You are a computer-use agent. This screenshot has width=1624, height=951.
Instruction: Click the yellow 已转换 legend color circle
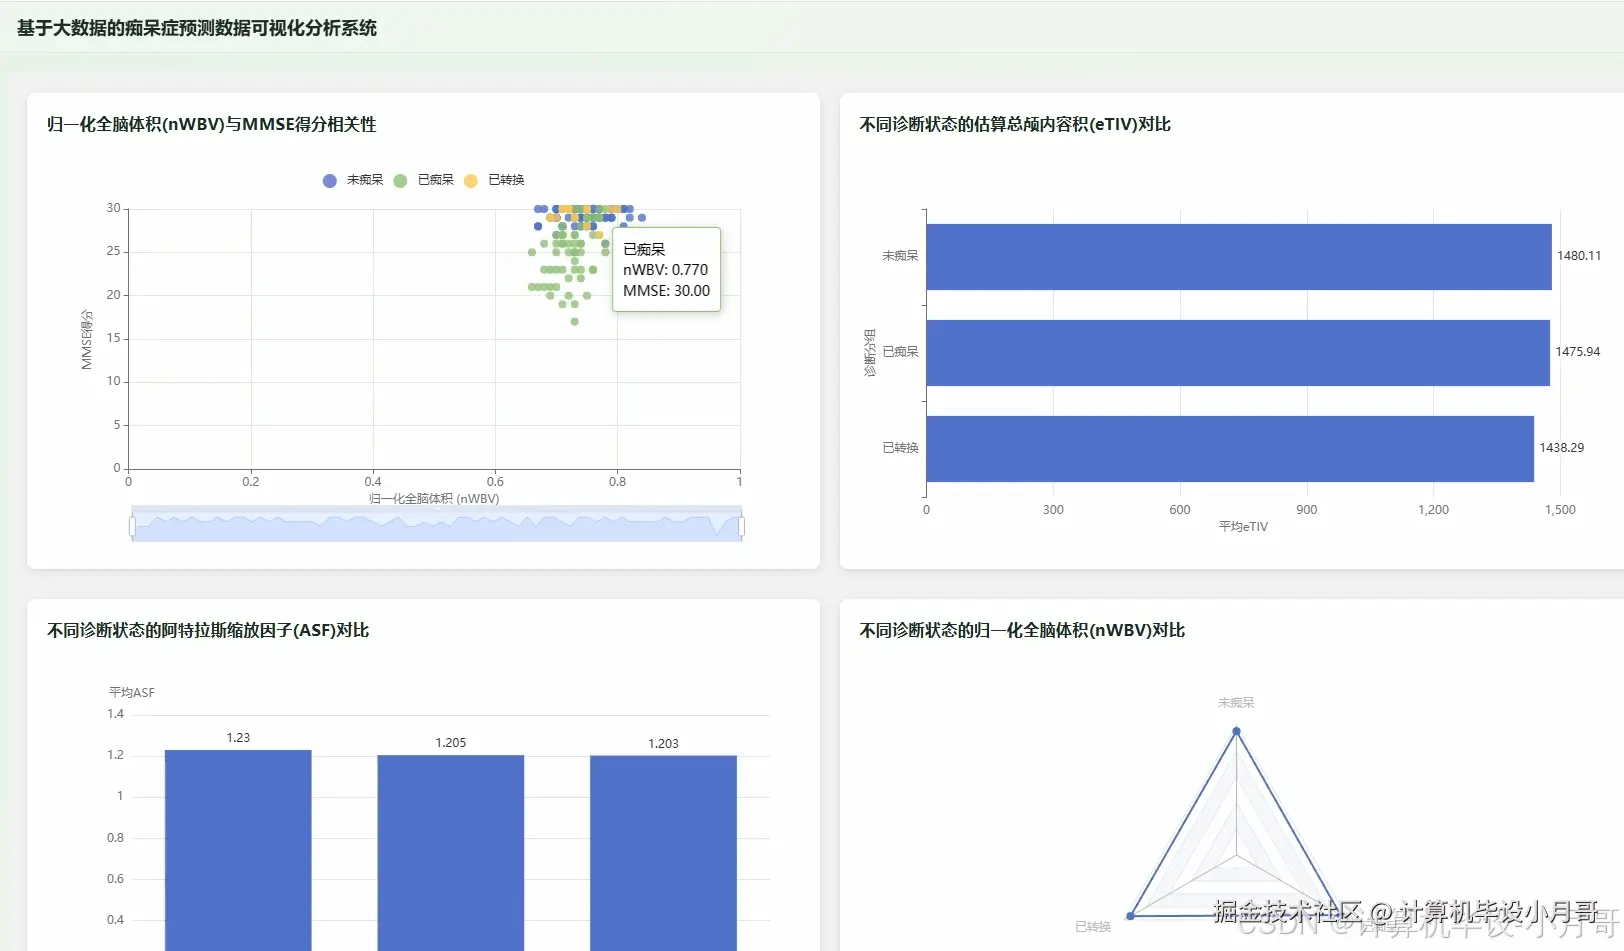471,181
